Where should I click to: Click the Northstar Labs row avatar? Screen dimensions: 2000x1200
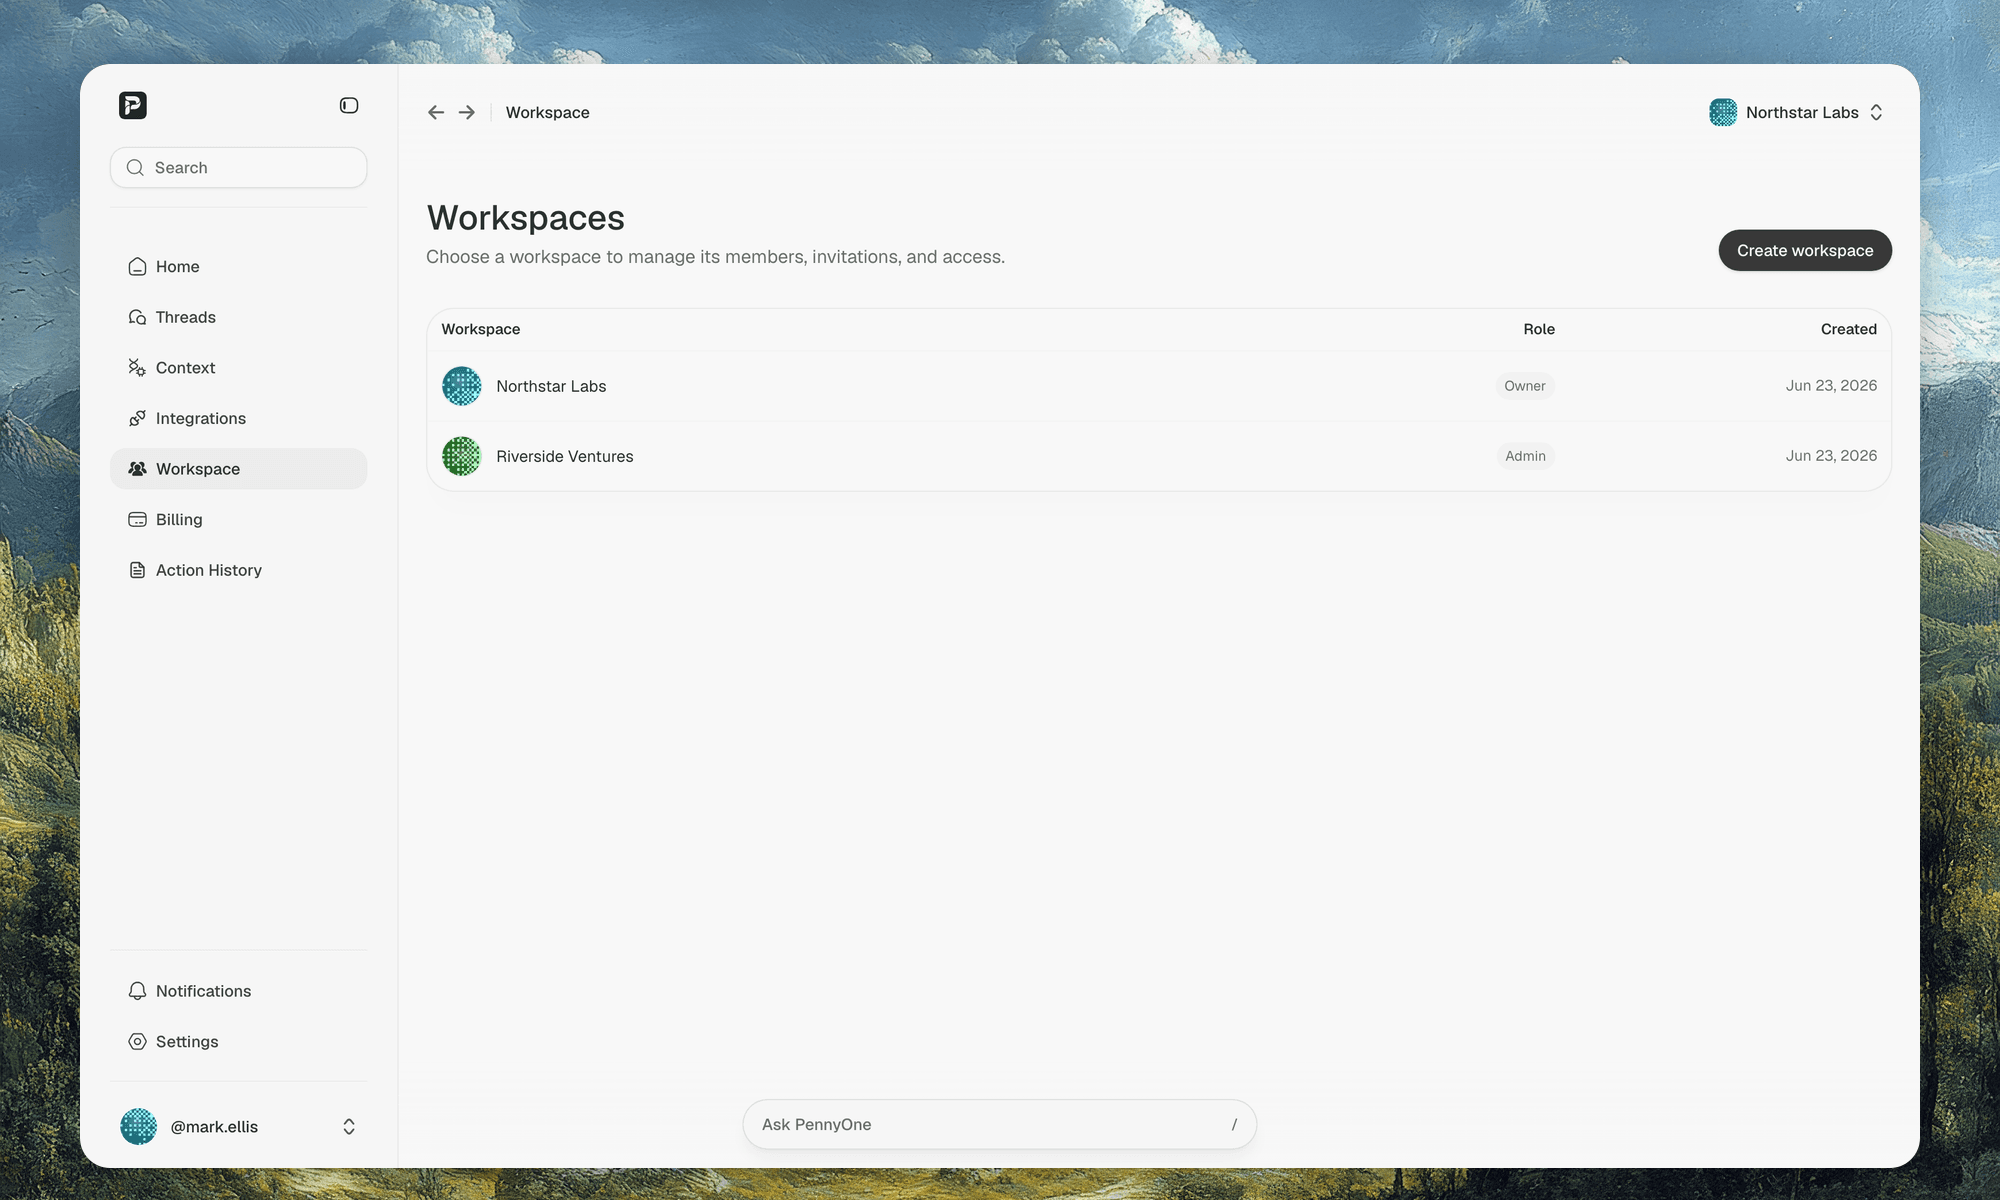[462, 386]
